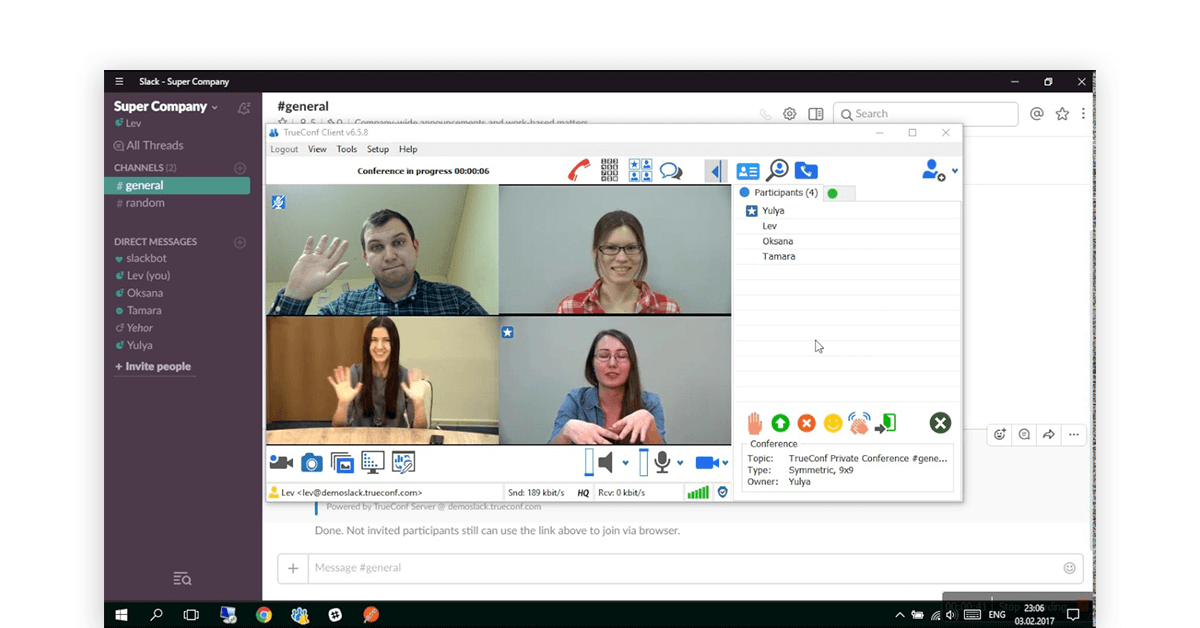
Task: Click the video tile with star badge
Action: [615, 380]
